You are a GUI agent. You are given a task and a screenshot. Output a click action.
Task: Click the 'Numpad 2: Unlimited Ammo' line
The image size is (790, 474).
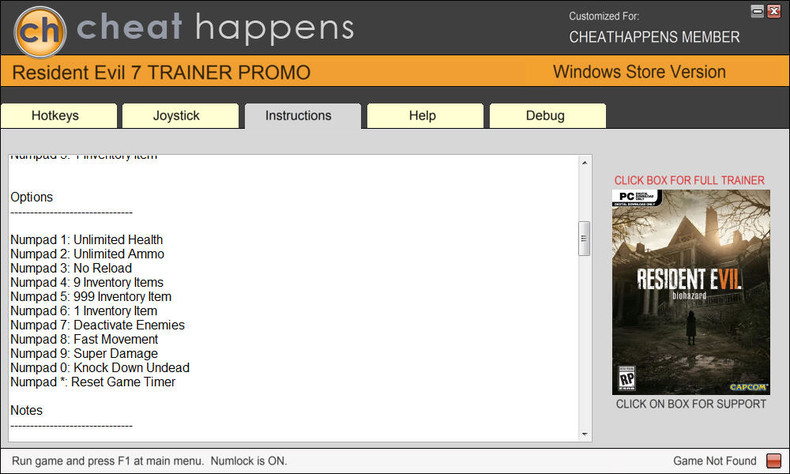coord(87,254)
